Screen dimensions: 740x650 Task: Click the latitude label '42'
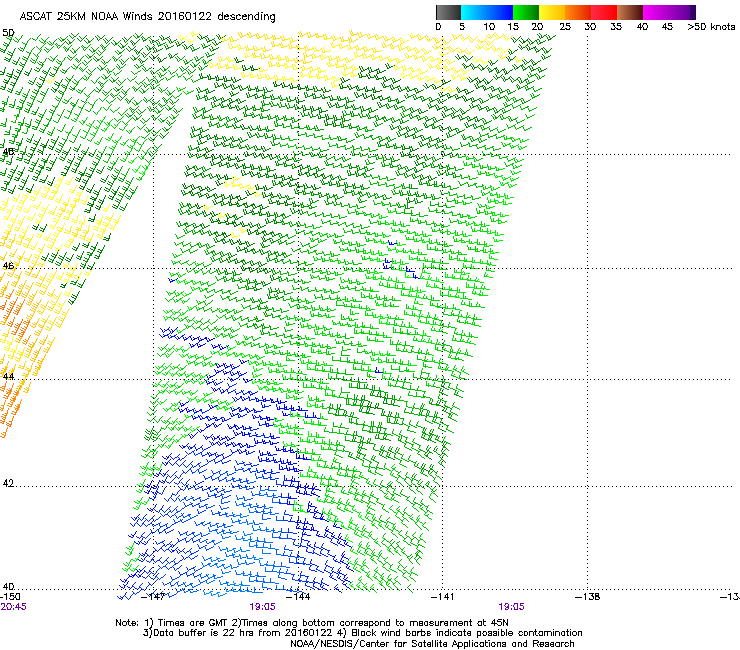[8, 483]
